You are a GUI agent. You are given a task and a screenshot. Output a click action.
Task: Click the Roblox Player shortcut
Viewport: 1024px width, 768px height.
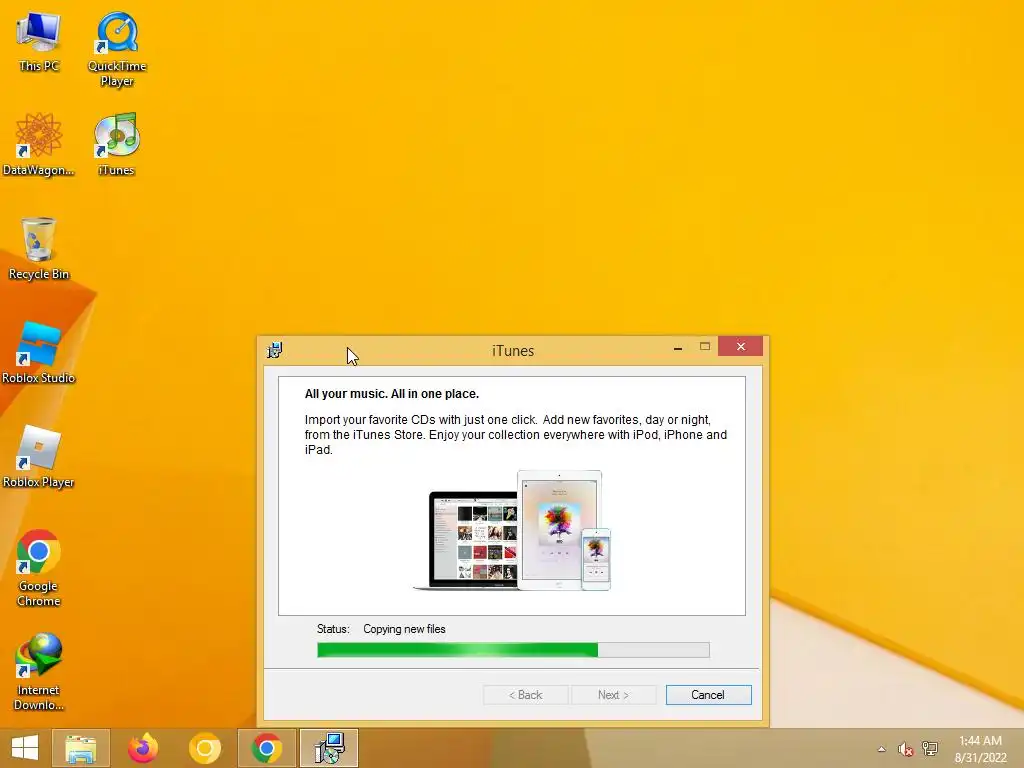tap(39, 456)
